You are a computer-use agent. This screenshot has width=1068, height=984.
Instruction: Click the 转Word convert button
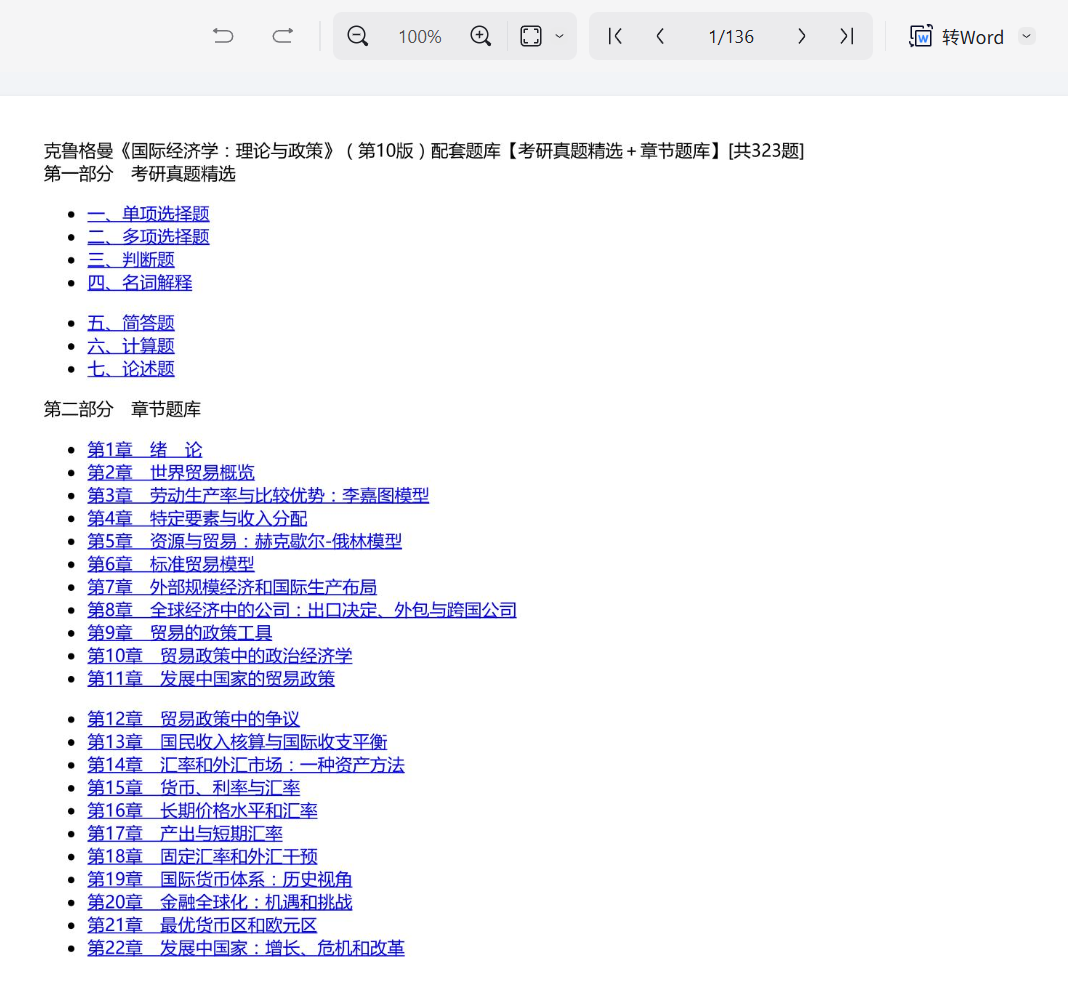click(956, 37)
